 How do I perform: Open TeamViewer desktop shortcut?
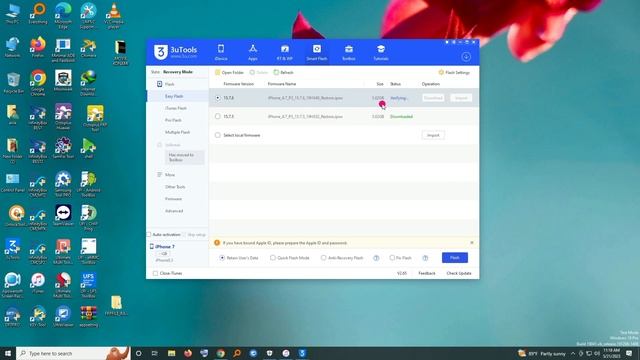pos(63,216)
